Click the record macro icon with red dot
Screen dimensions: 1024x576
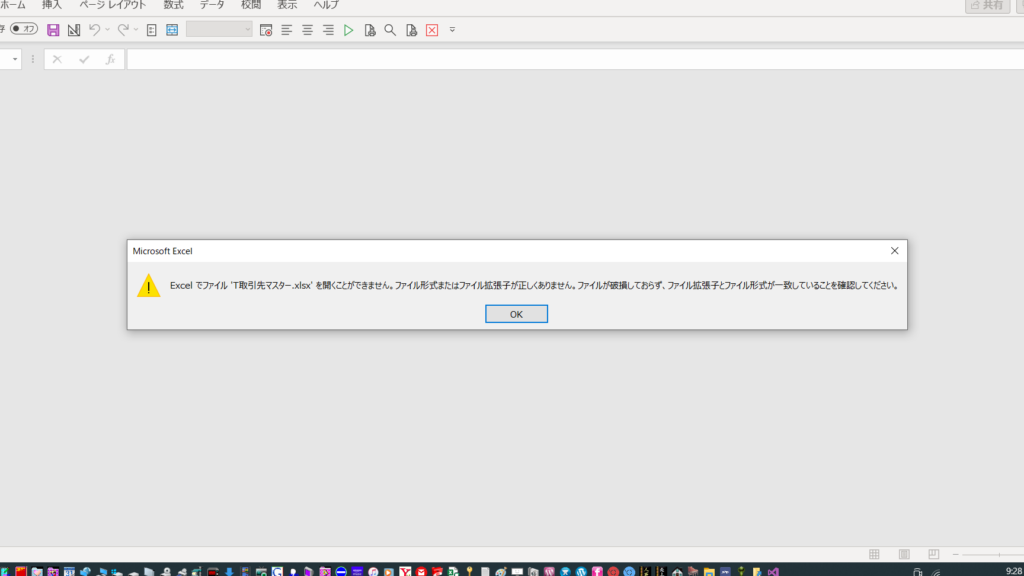click(x=266, y=30)
